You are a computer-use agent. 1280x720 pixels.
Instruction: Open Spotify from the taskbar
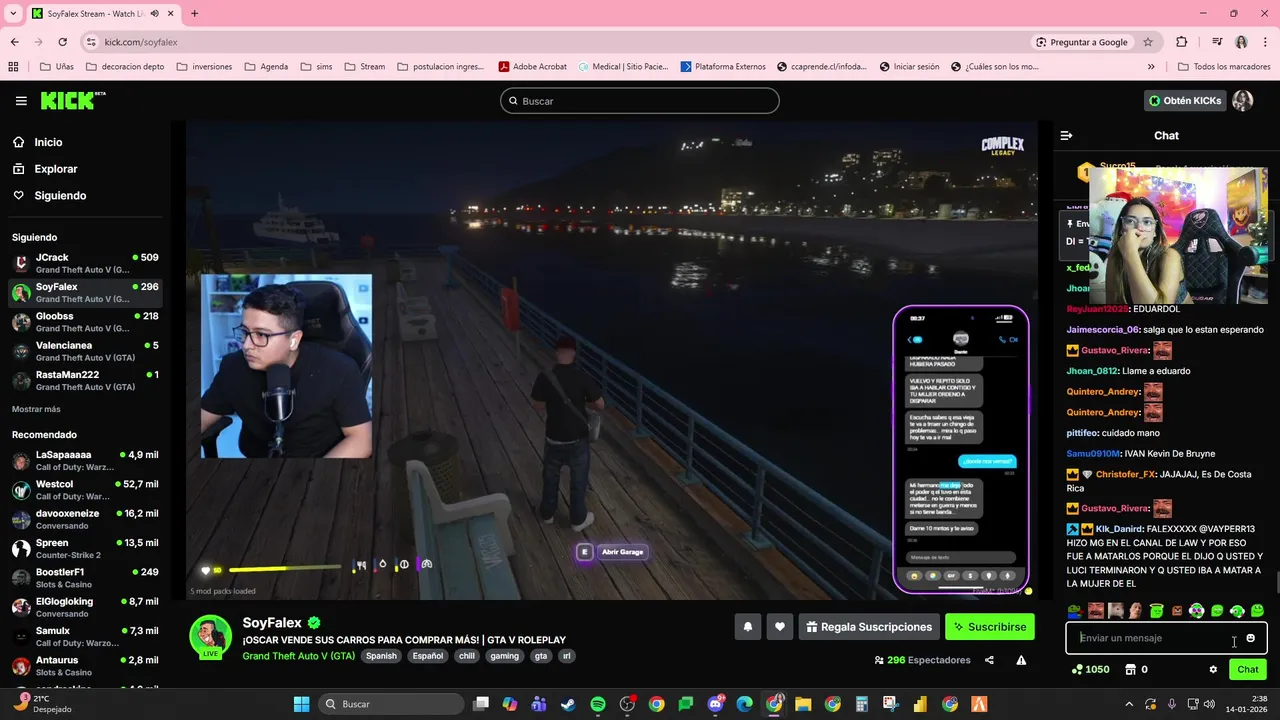click(x=597, y=704)
